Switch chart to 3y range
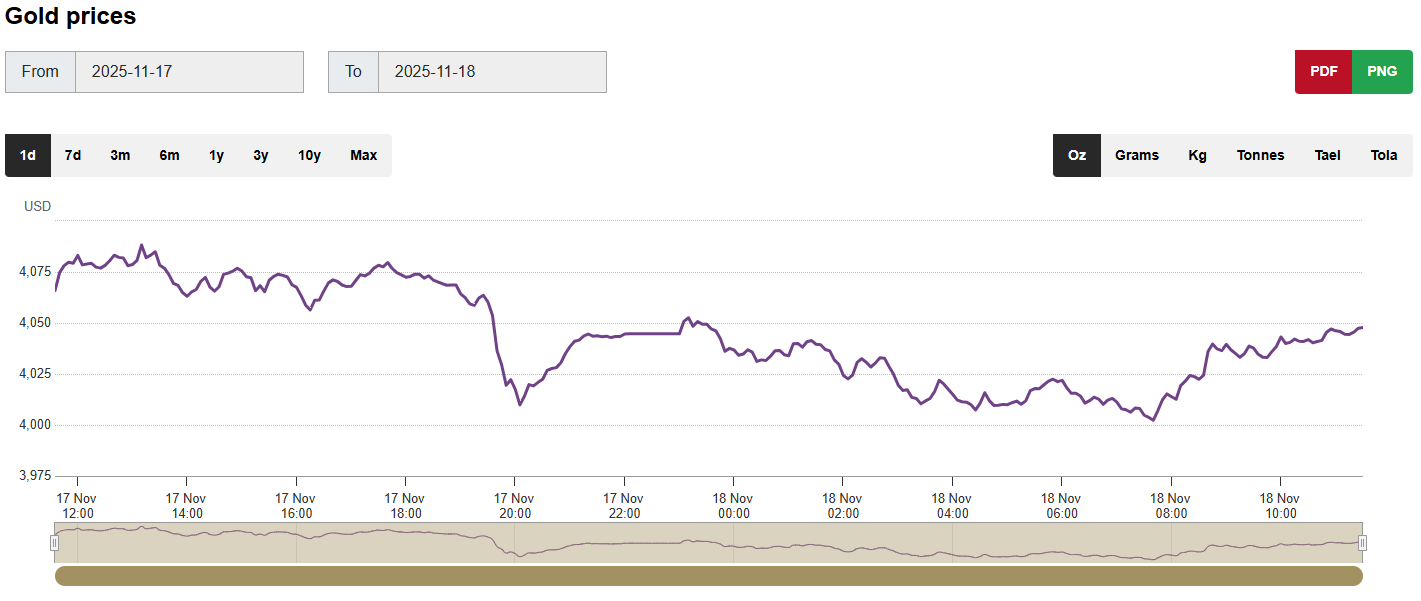Viewport: 1421px width, 601px height. [260, 156]
